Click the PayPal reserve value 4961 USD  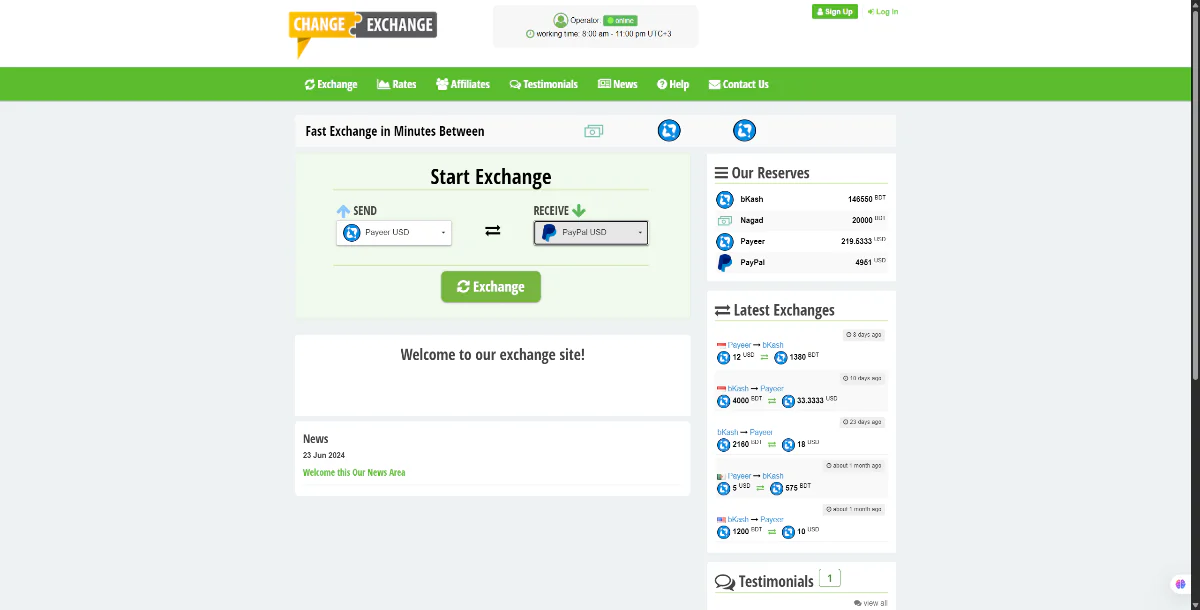[x=870, y=263]
